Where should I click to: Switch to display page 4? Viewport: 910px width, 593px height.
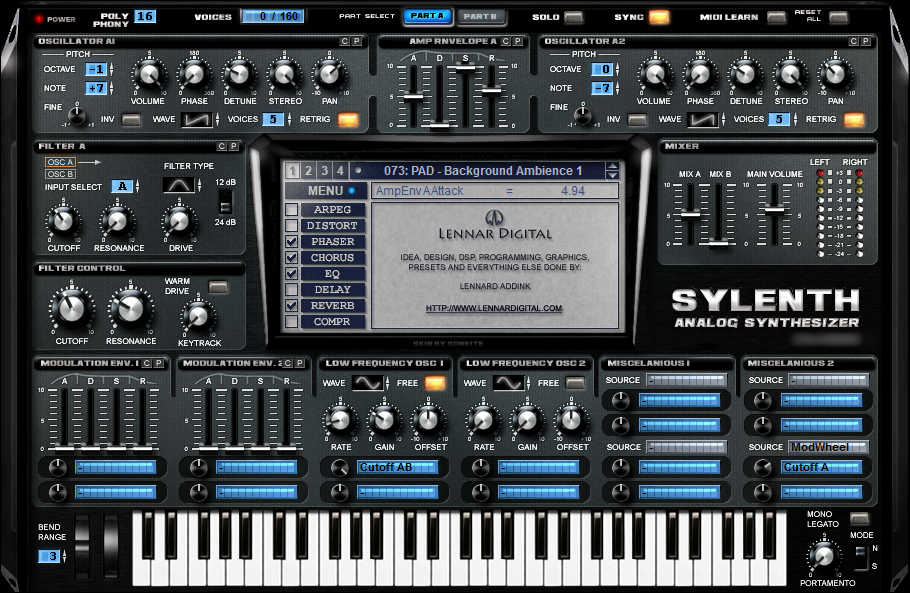(340, 171)
